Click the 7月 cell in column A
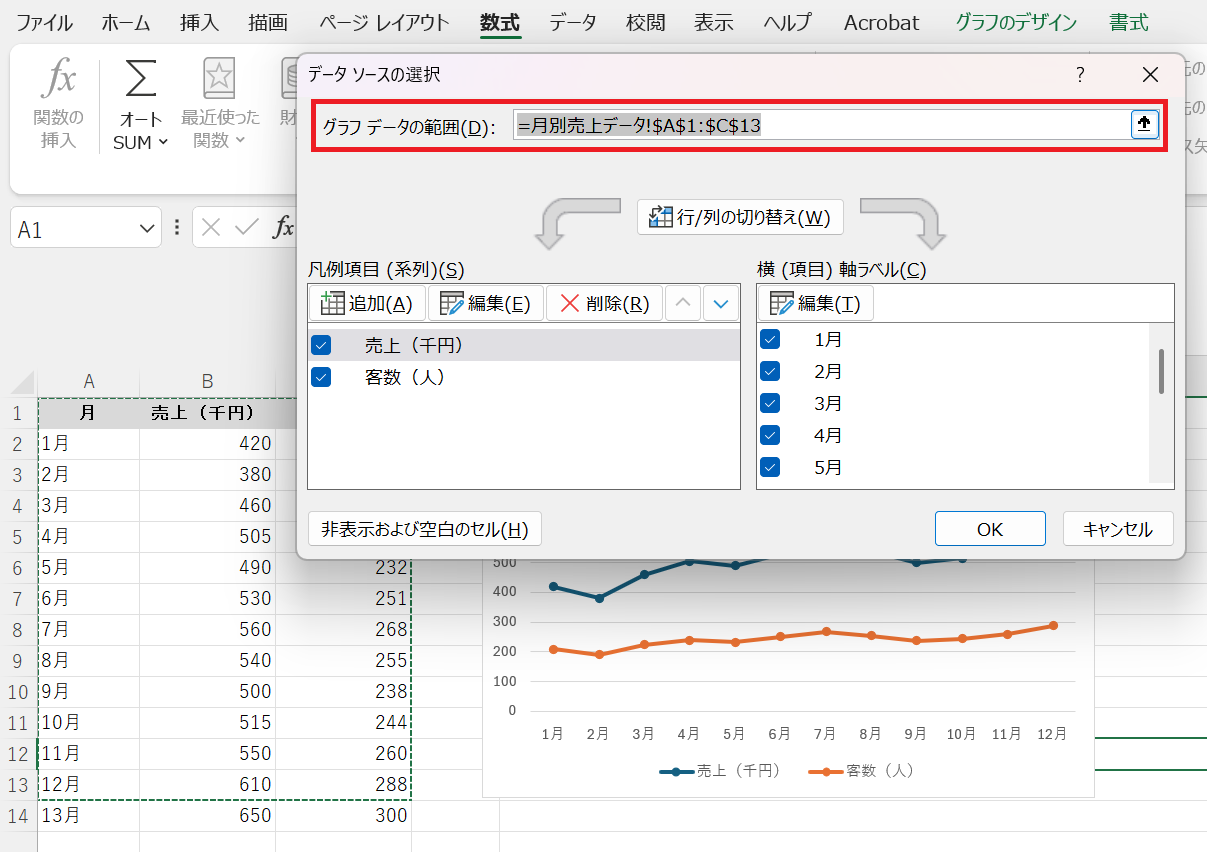The image size is (1207, 852). pyautogui.click(x=89, y=629)
